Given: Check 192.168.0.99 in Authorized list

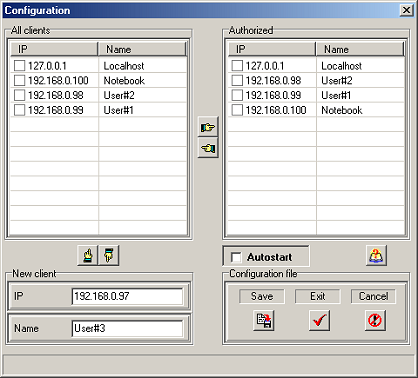Looking at the screenshot, I should [x=237, y=95].
